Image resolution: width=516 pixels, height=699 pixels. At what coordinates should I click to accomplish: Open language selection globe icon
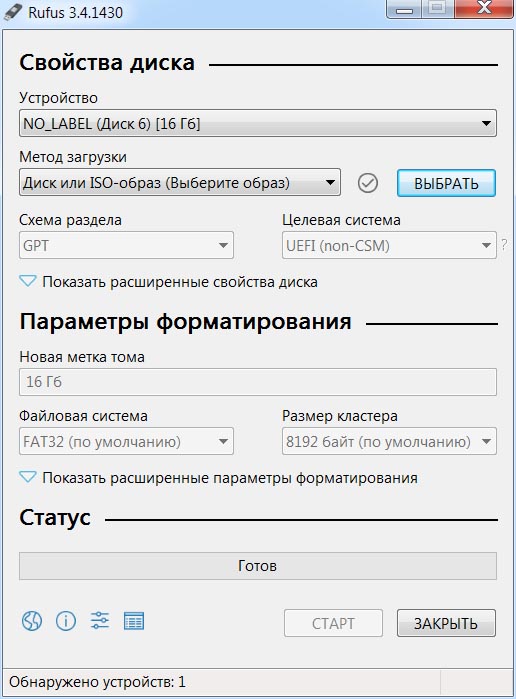click(32, 621)
